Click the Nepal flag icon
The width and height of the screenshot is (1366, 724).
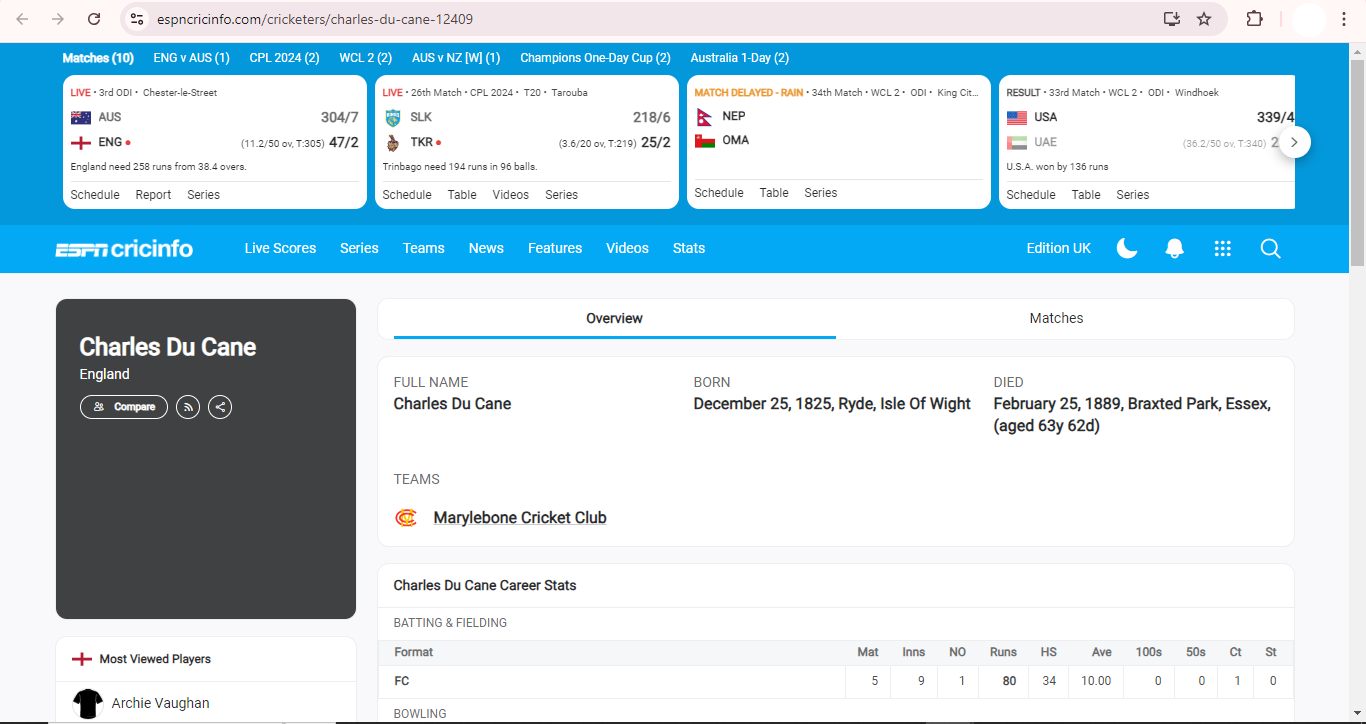coord(704,116)
